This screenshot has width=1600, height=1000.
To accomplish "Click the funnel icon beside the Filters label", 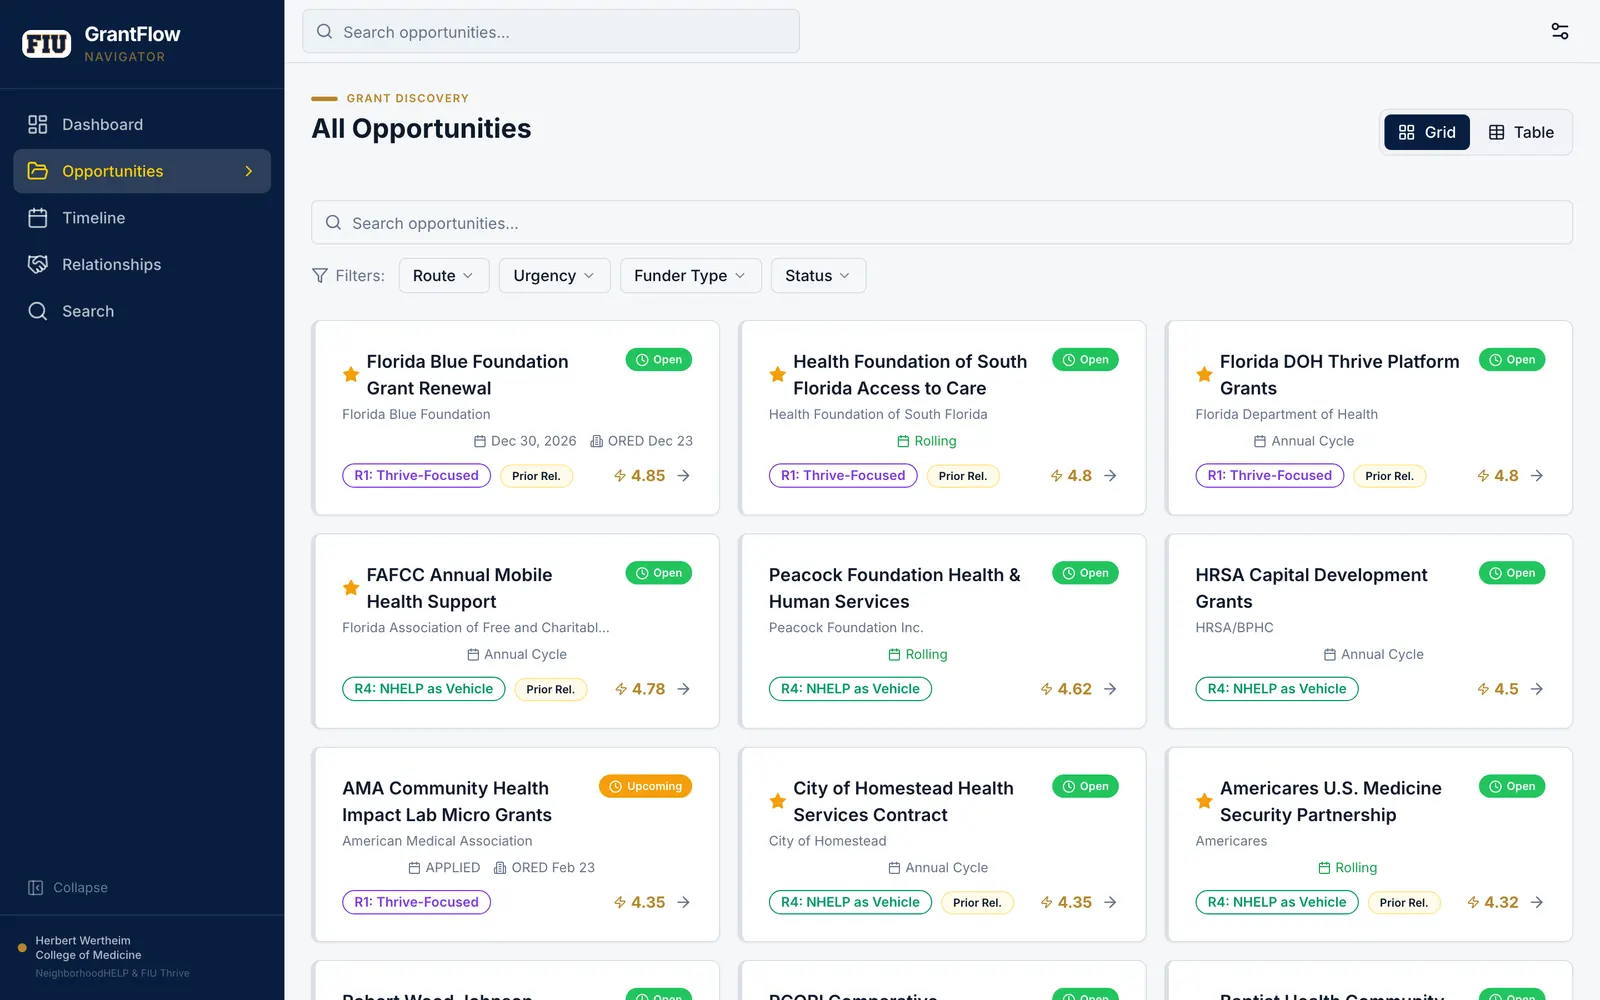I will [320, 276].
